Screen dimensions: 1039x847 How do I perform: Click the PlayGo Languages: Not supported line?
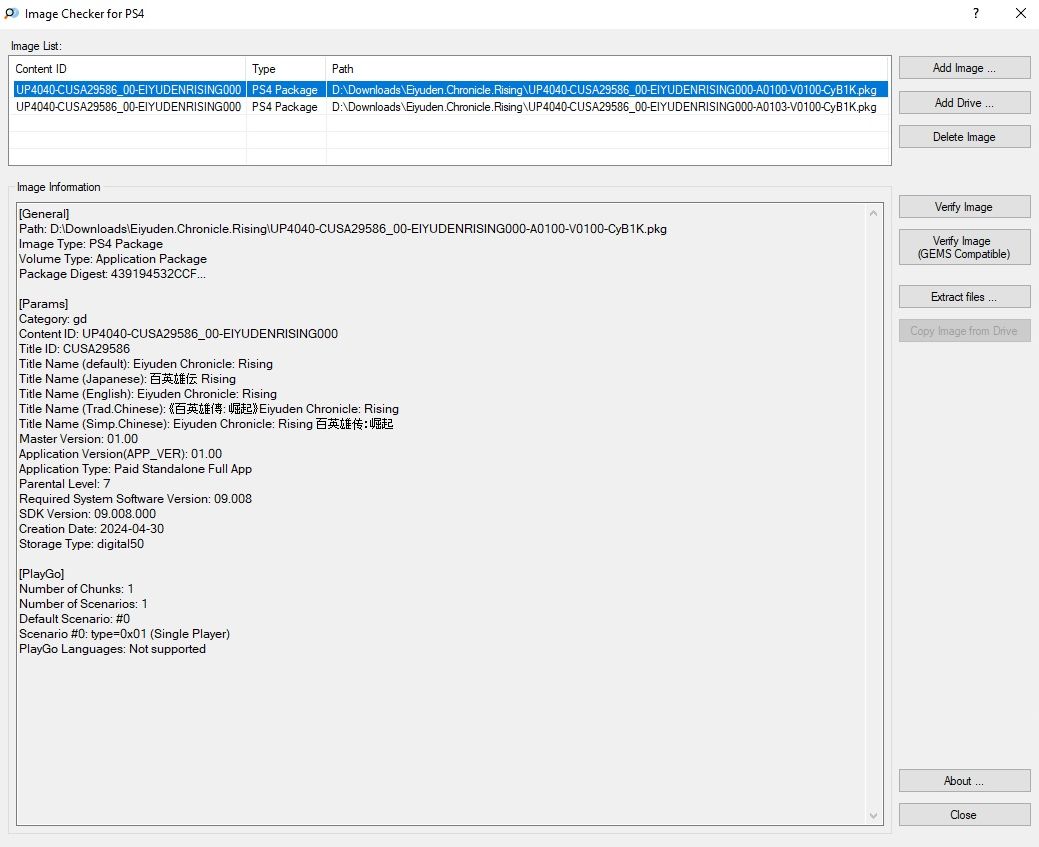[x=112, y=649]
